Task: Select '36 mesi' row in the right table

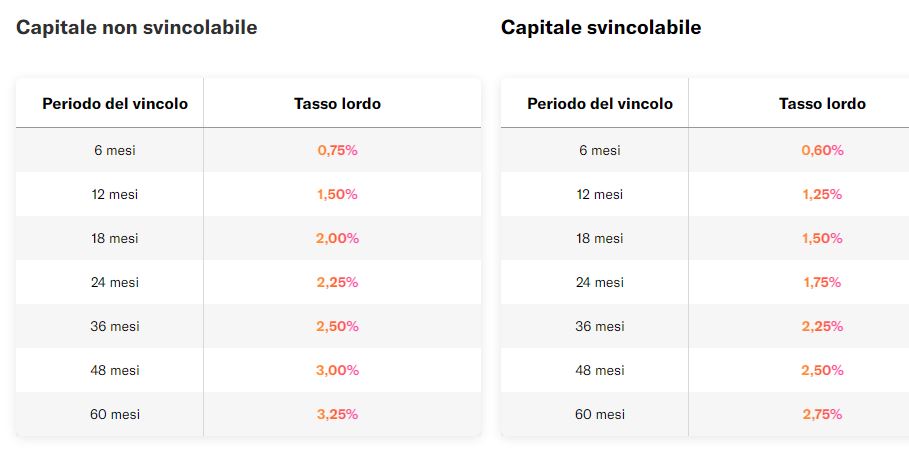Action: (705, 326)
